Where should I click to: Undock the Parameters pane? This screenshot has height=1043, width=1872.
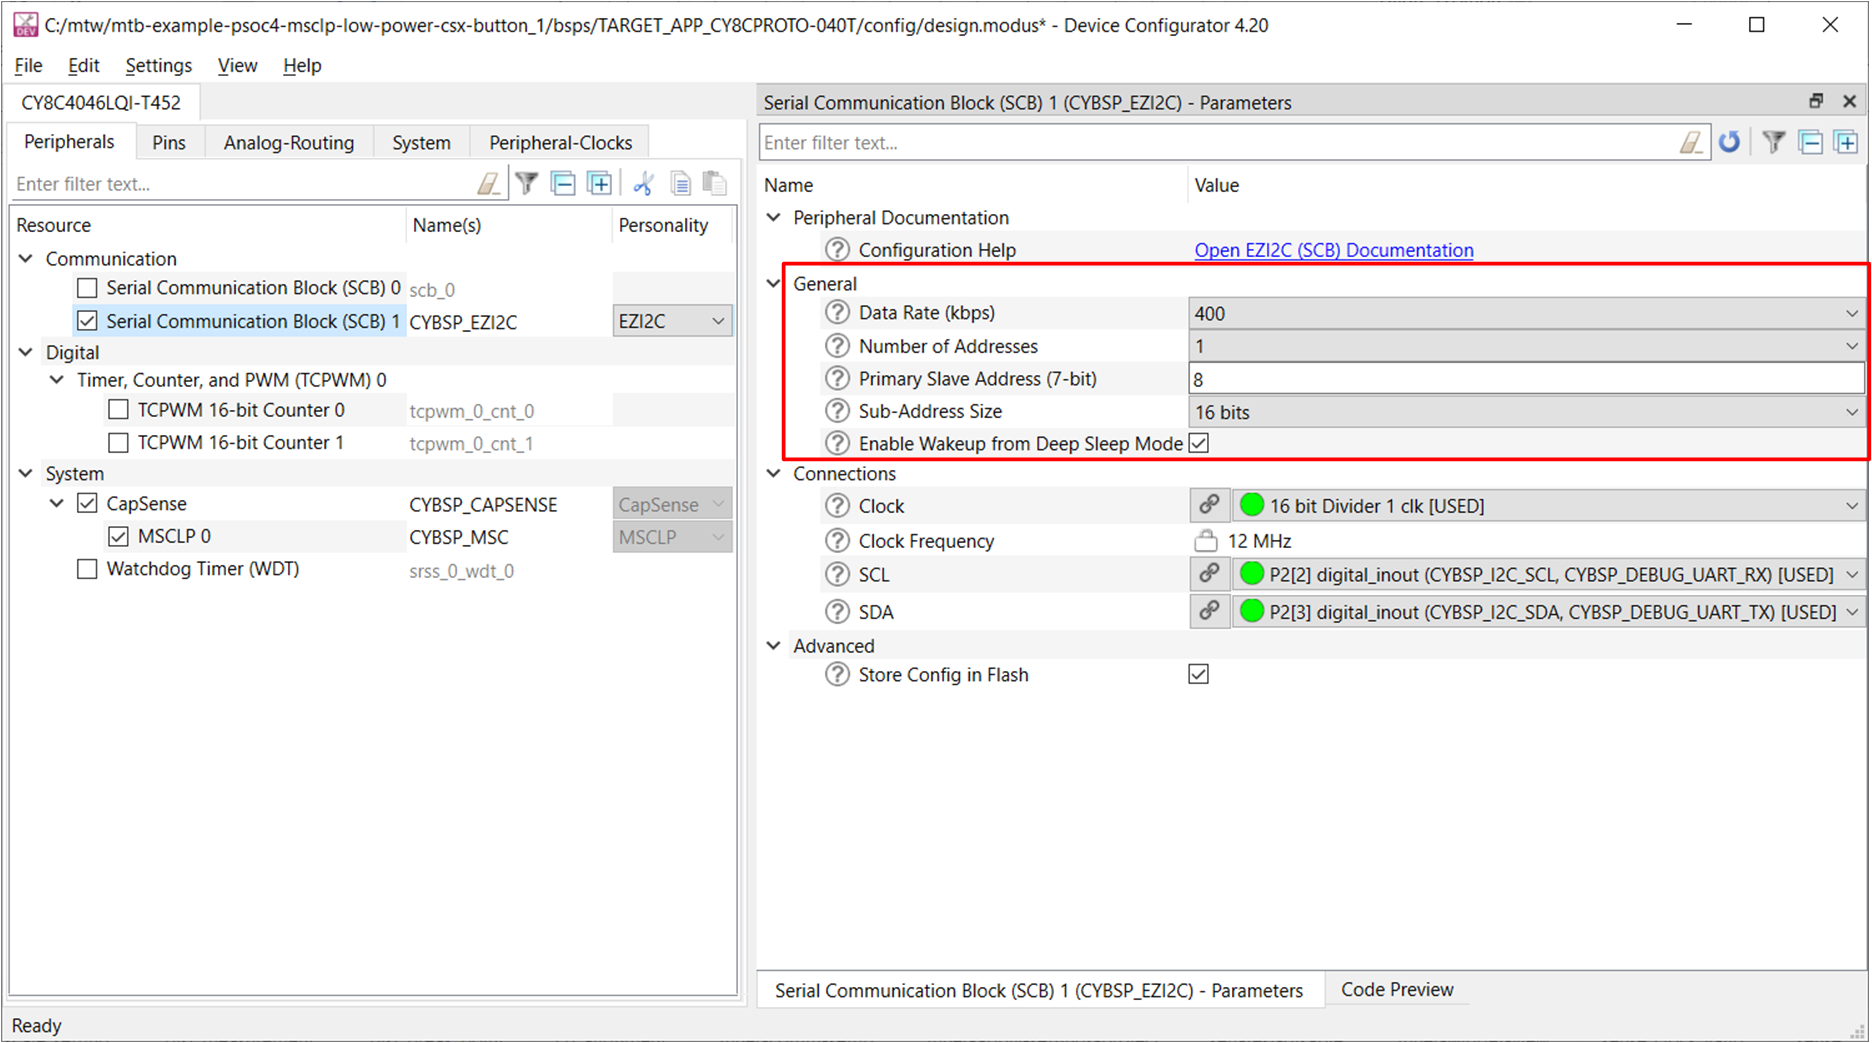click(1816, 101)
